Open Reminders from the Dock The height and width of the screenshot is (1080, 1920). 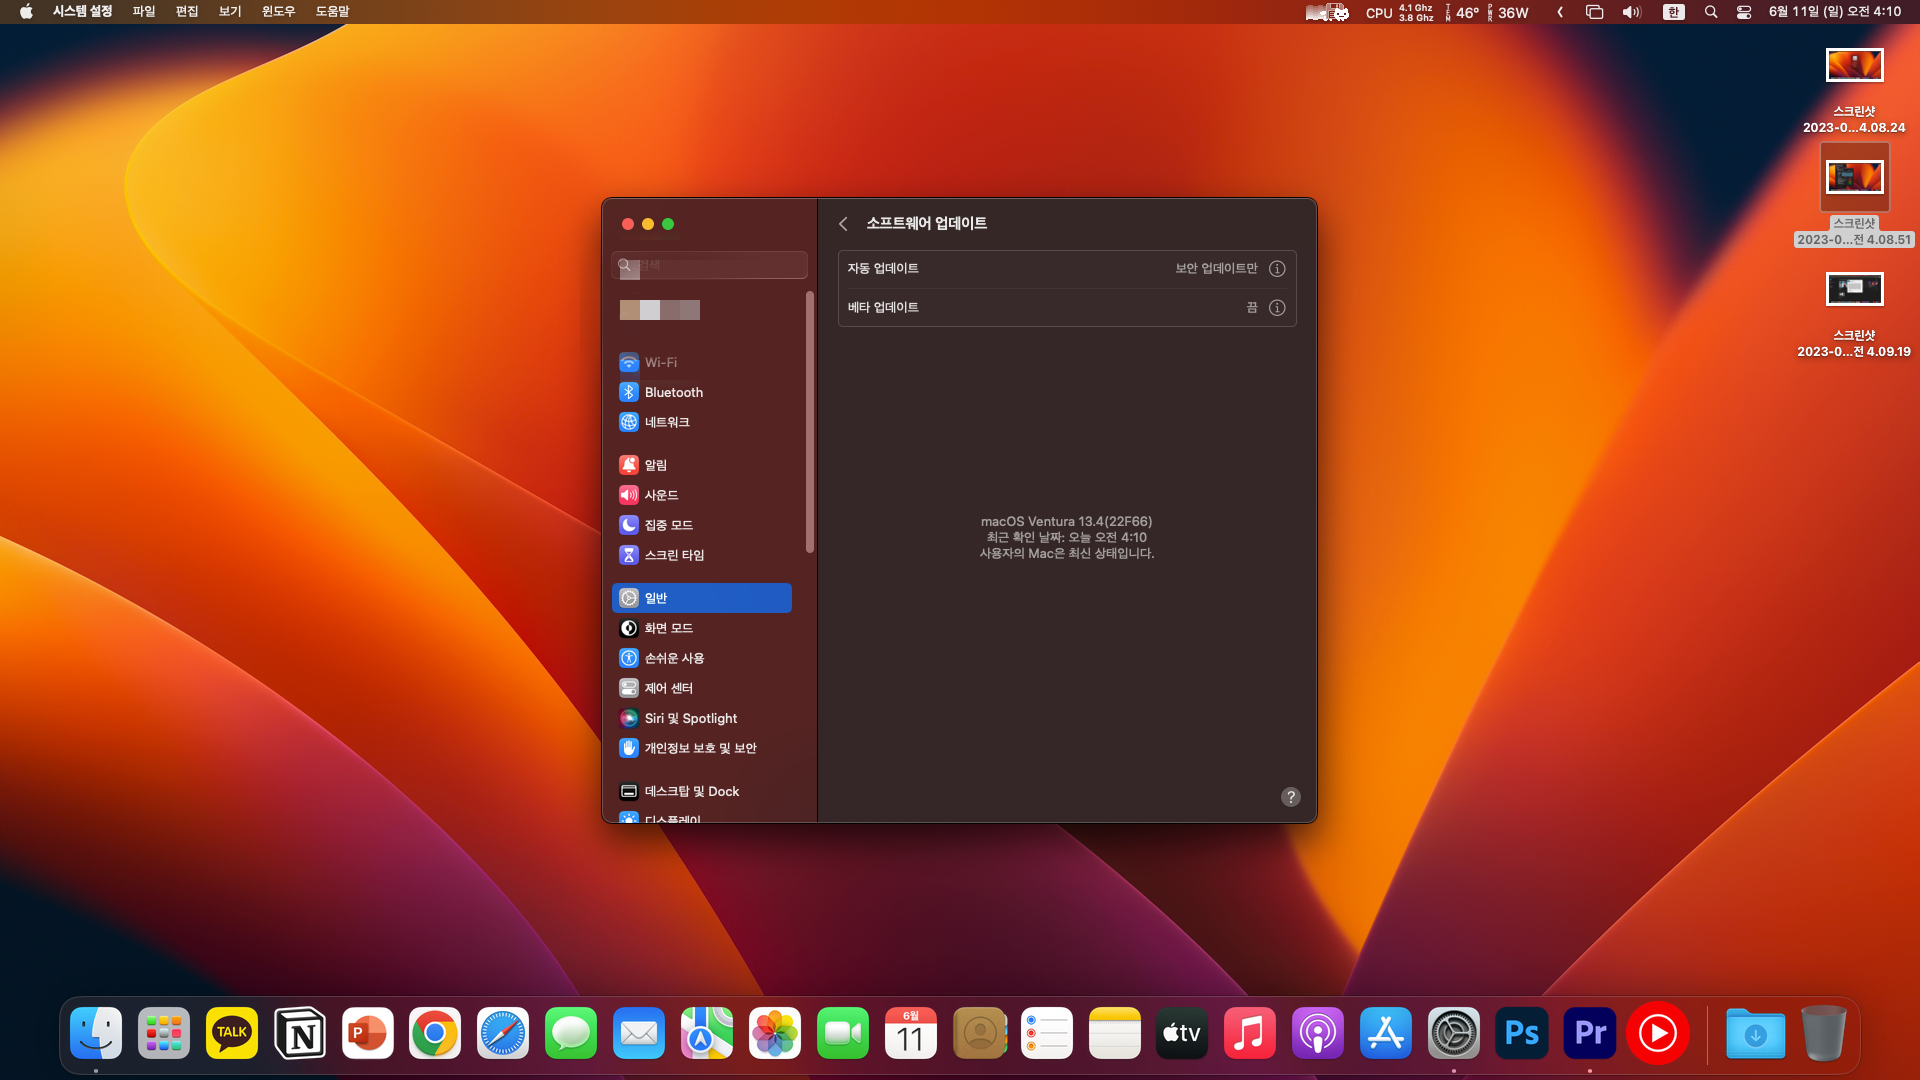point(1047,1033)
